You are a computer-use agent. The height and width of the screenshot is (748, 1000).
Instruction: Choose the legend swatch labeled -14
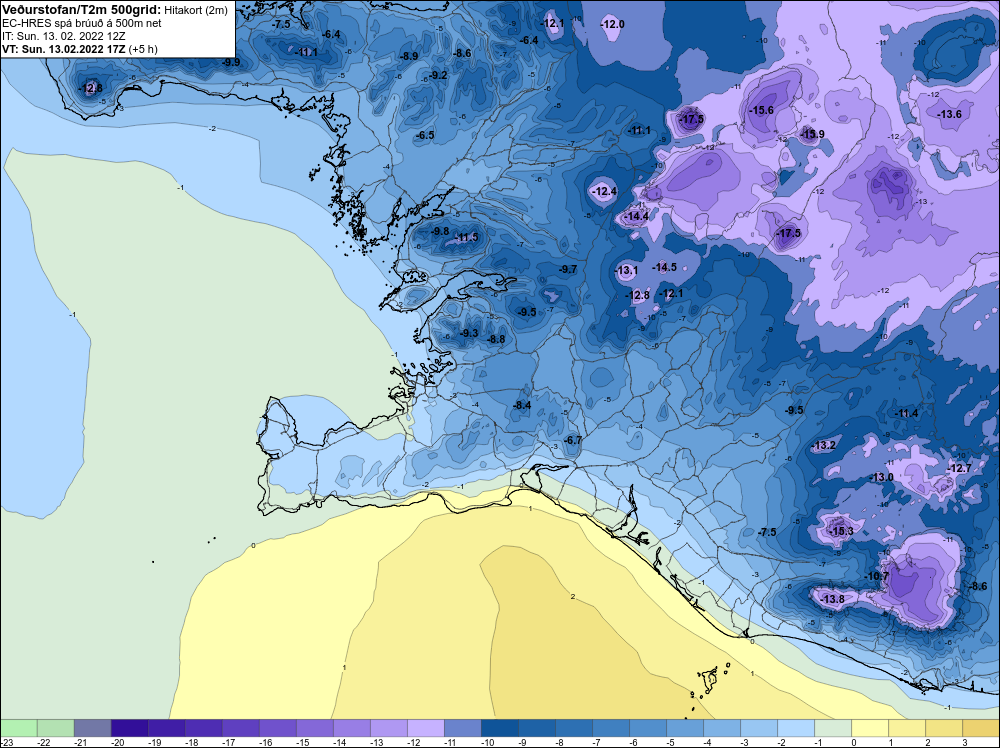tap(351, 728)
